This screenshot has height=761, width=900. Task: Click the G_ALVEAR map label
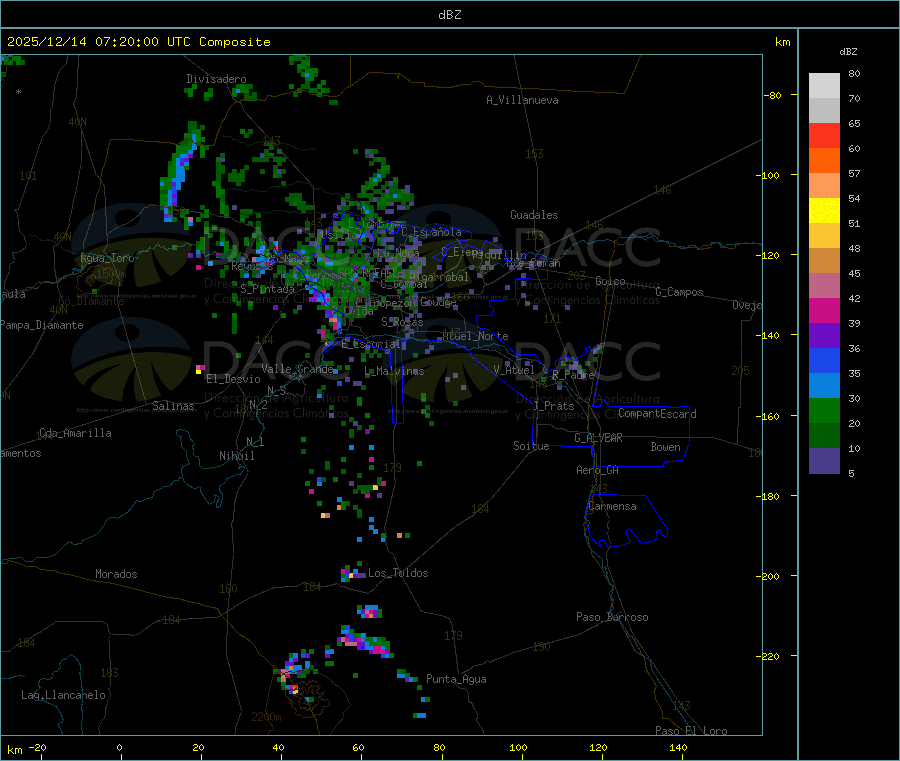[598, 438]
